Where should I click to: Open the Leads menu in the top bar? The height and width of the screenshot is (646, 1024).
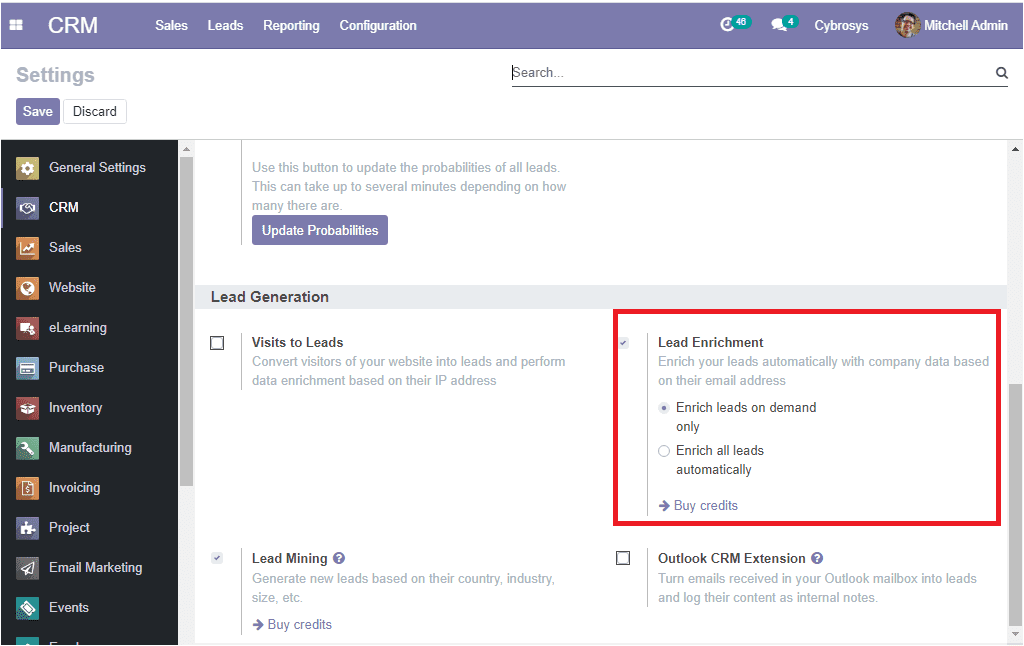[225, 25]
